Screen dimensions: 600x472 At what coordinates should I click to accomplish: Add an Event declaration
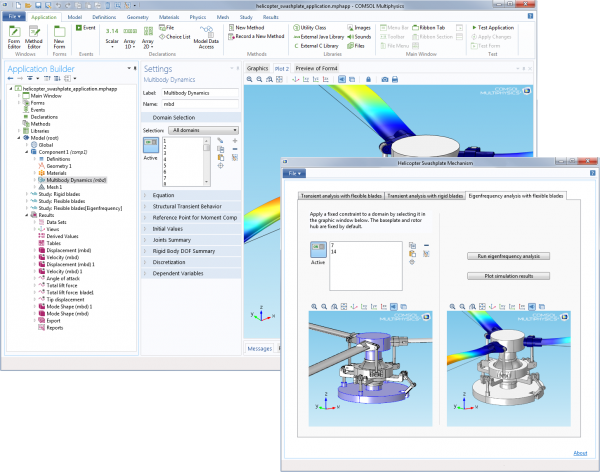point(86,28)
